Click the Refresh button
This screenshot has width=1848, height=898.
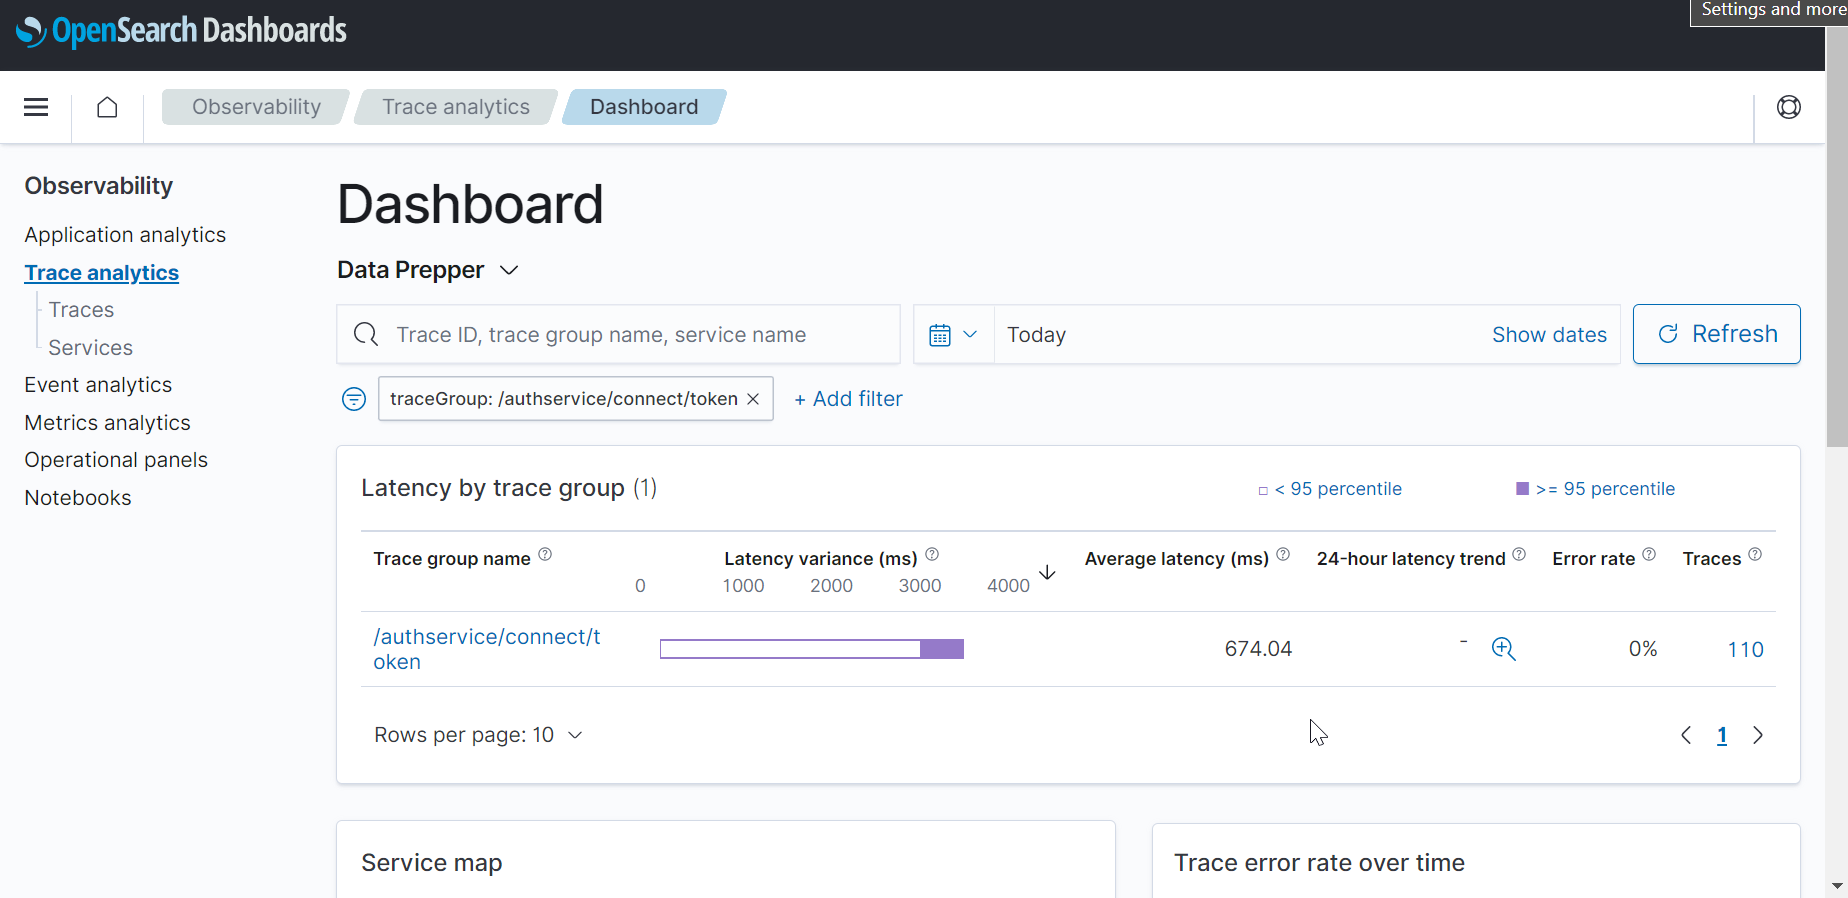[1716, 334]
